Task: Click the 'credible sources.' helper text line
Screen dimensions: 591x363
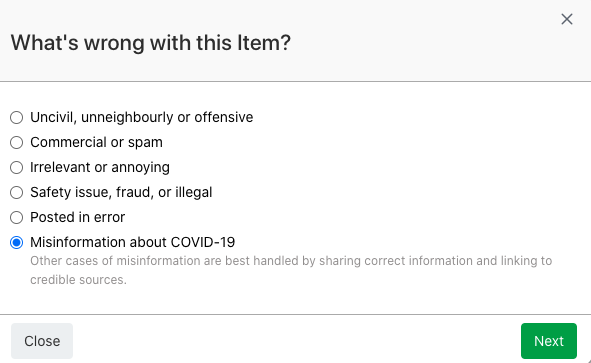Action: [78, 280]
